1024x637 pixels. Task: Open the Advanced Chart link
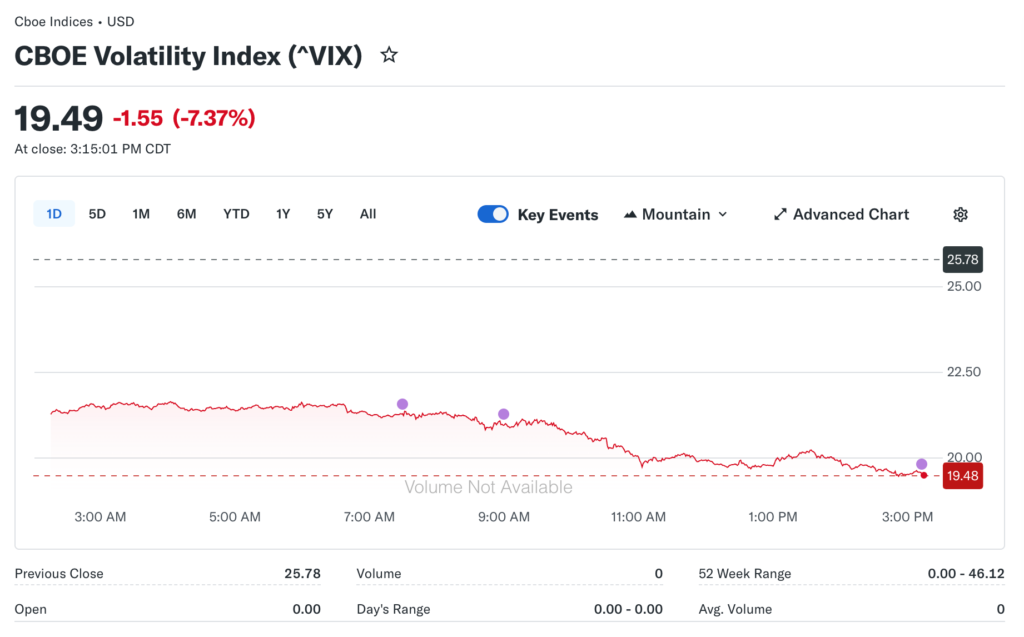850,214
